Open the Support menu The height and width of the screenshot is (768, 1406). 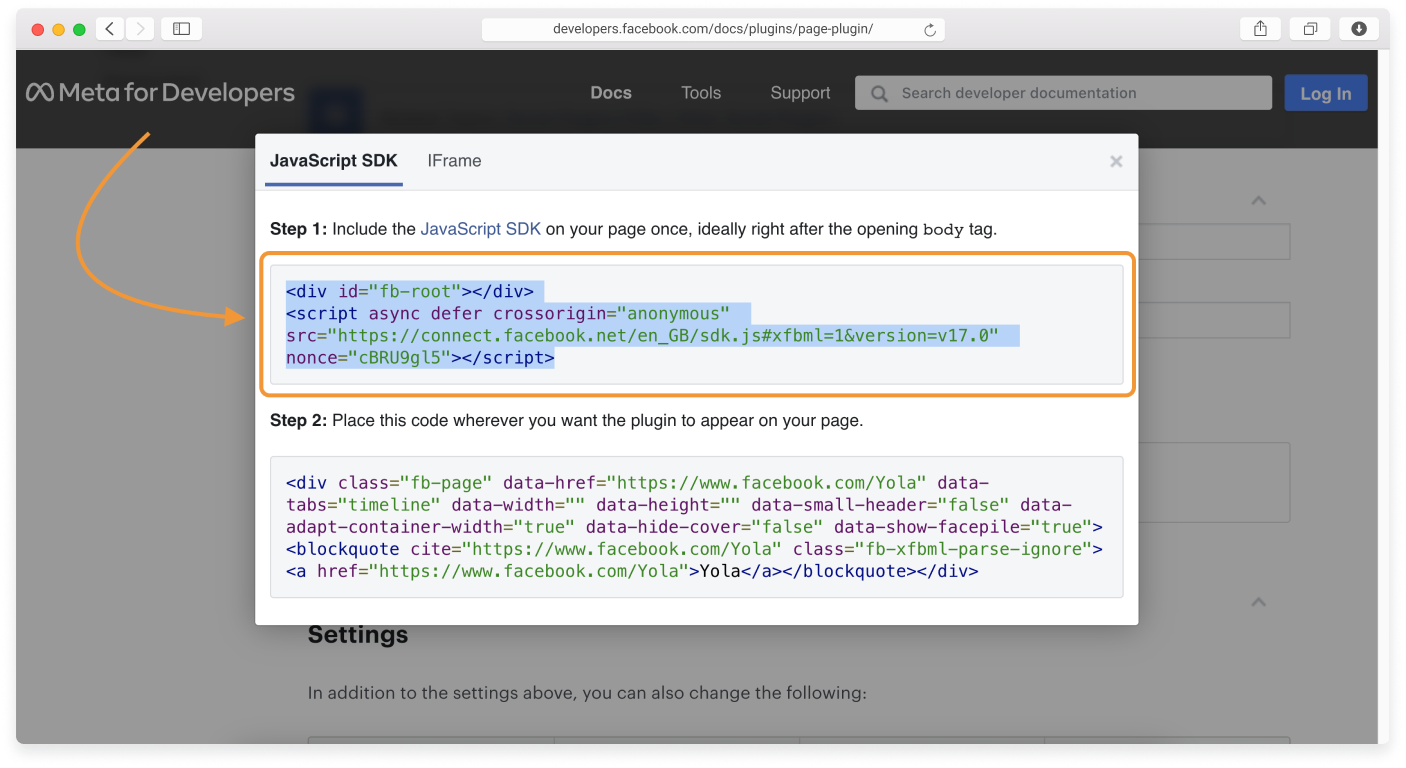[x=799, y=92]
